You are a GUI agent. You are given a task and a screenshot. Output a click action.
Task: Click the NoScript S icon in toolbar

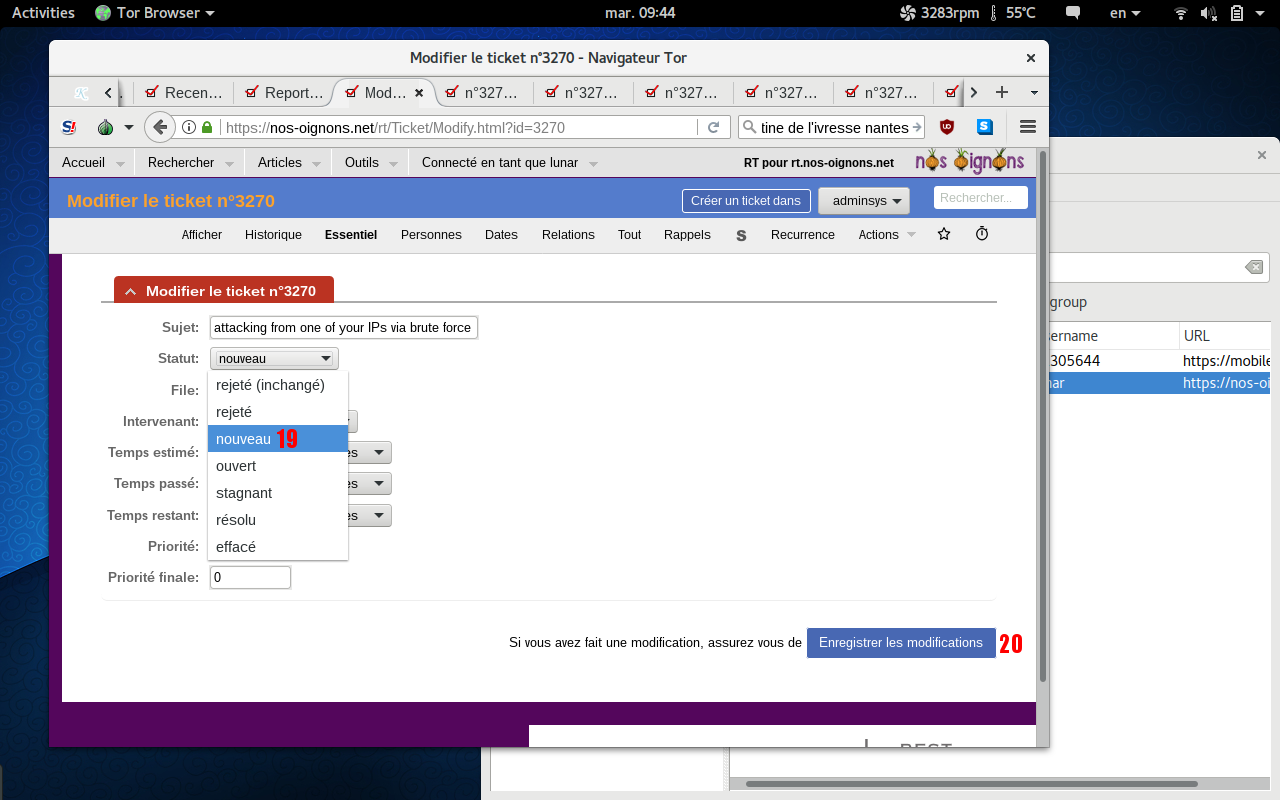[x=69, y=127]
